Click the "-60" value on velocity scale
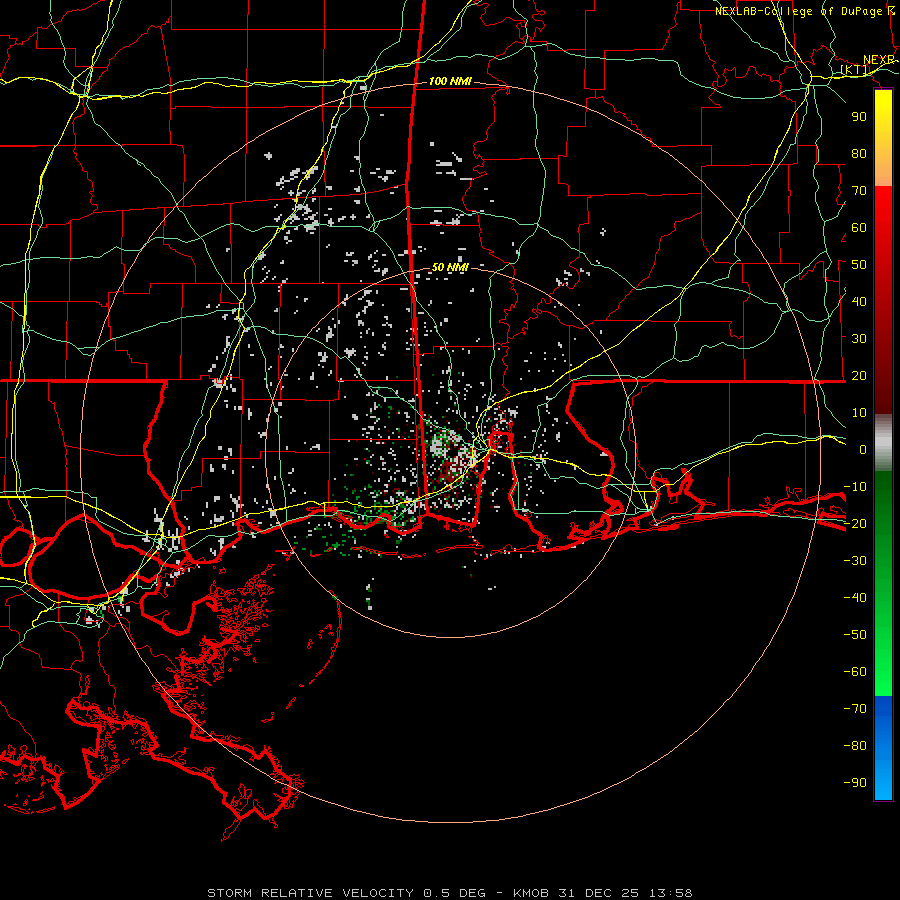The height and width of the screenshot is (900, 900). pos(855,672)
